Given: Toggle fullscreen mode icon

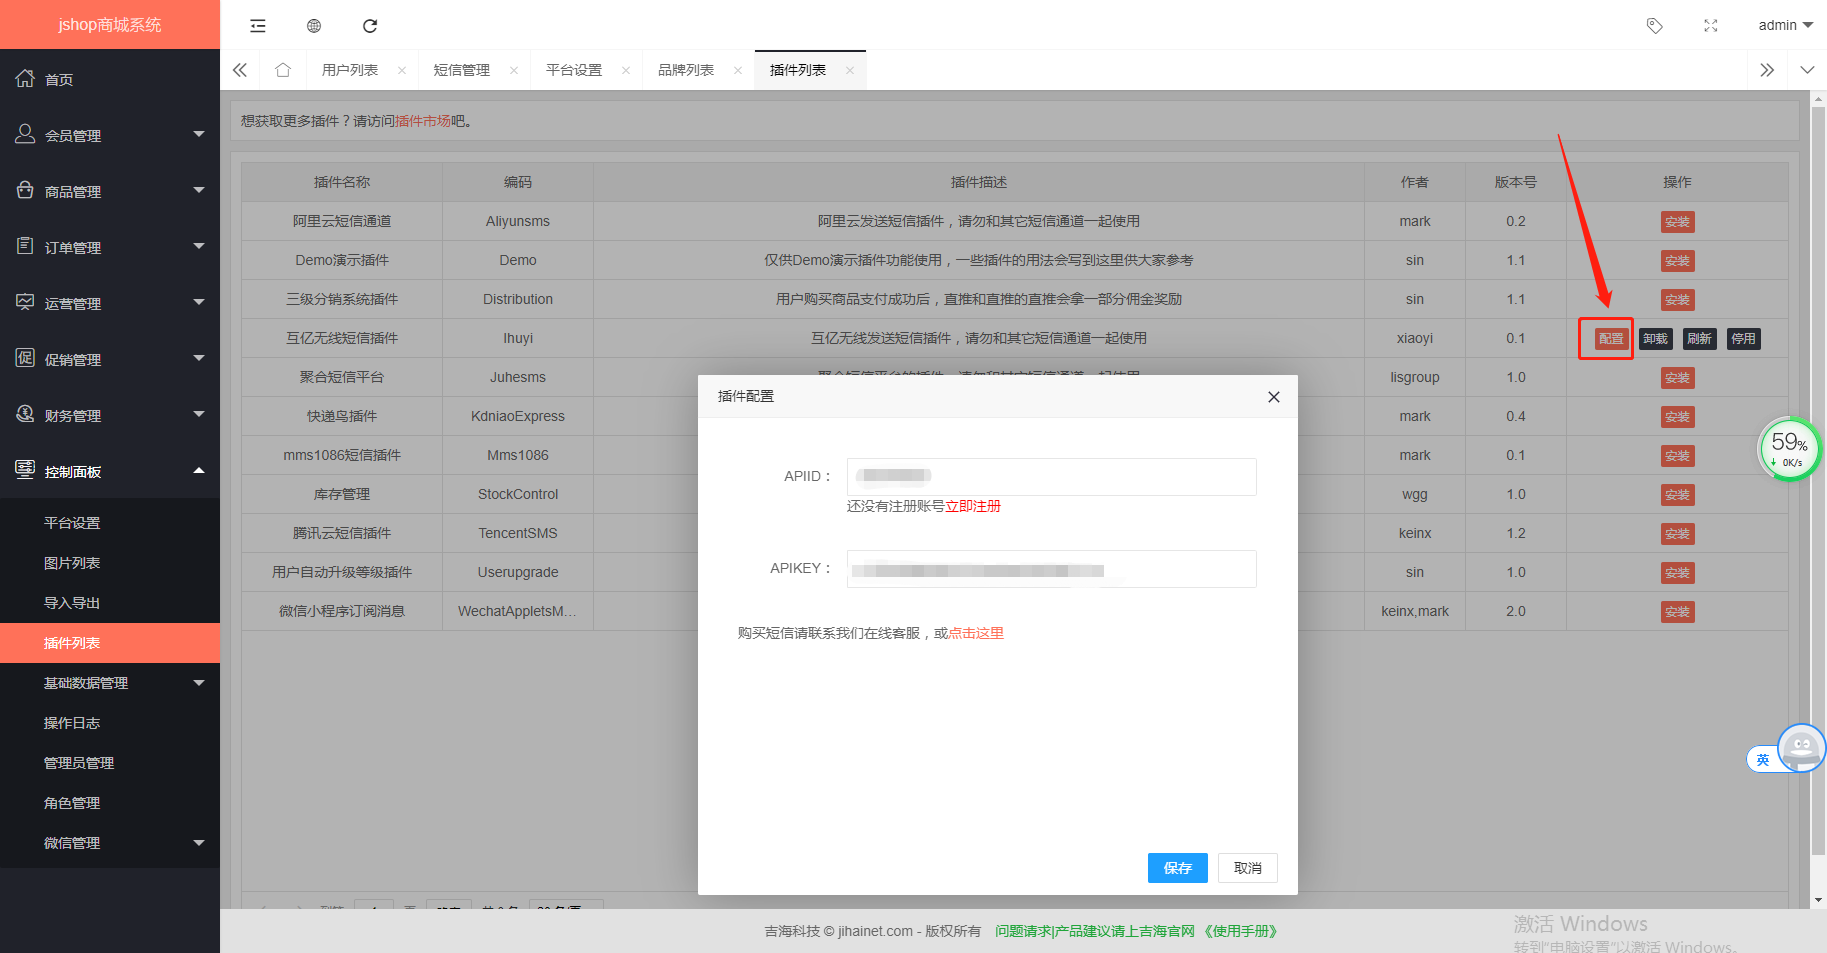Looking at the screenshot, I should [x=1711, y=26].
